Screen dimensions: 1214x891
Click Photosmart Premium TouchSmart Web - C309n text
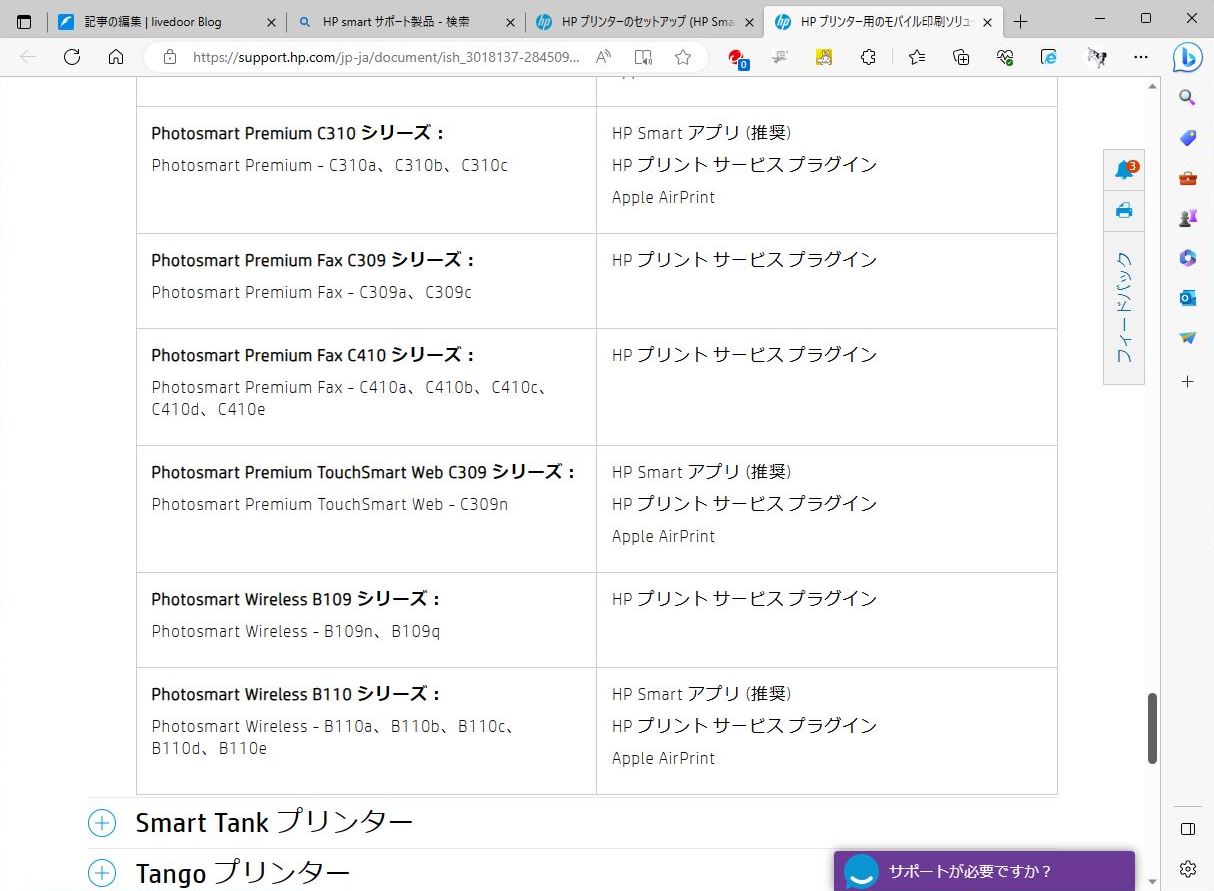[330, 505]
